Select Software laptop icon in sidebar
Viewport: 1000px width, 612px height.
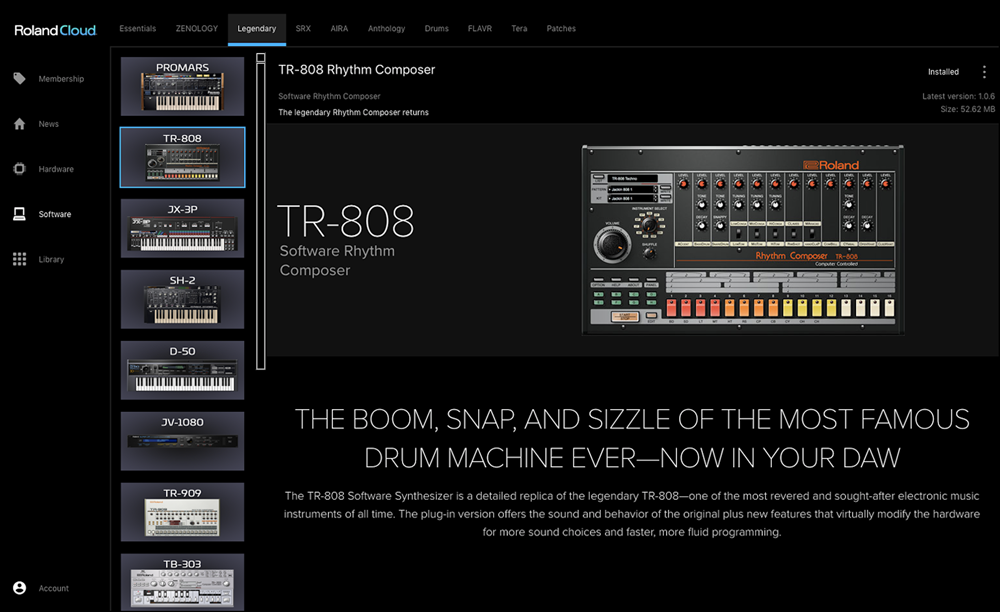pos(20,214)
